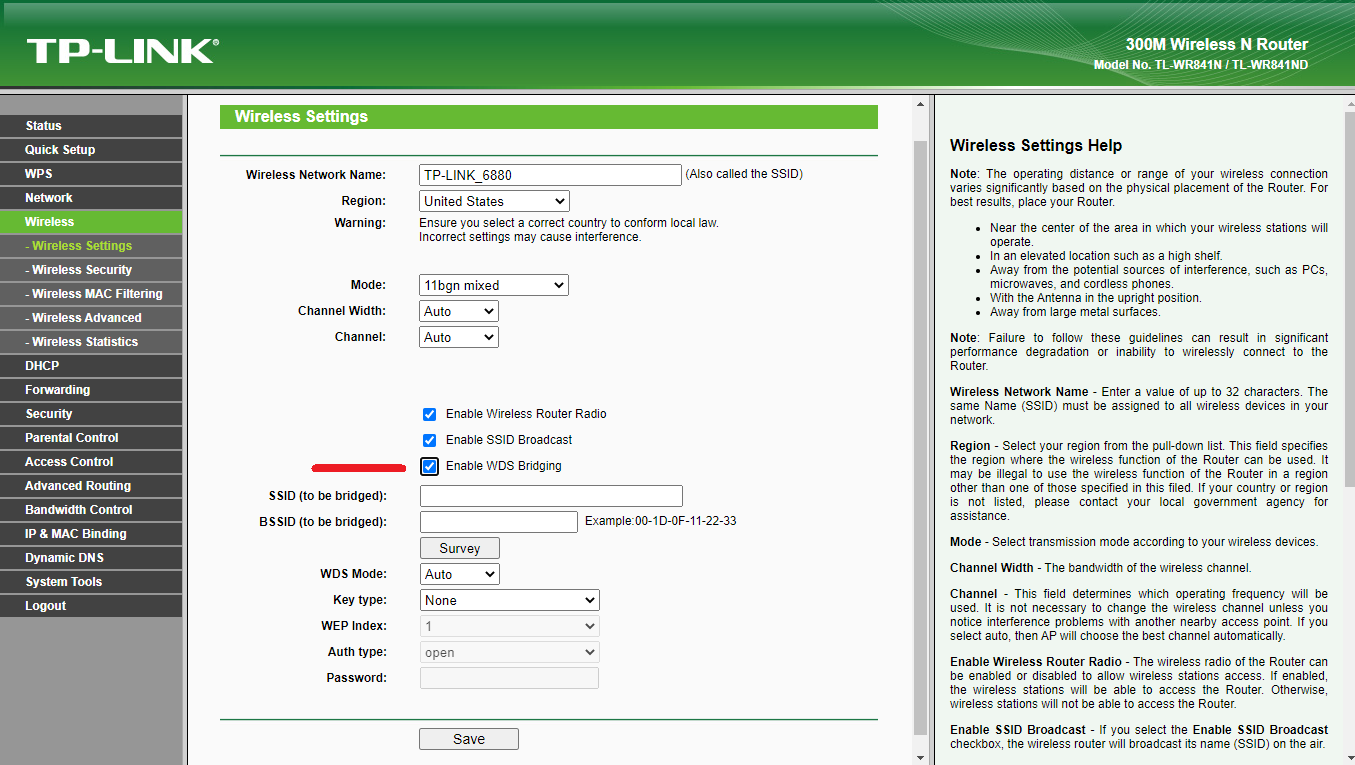
Task: Open Parental Control
Action: click(x=91, y=438)
